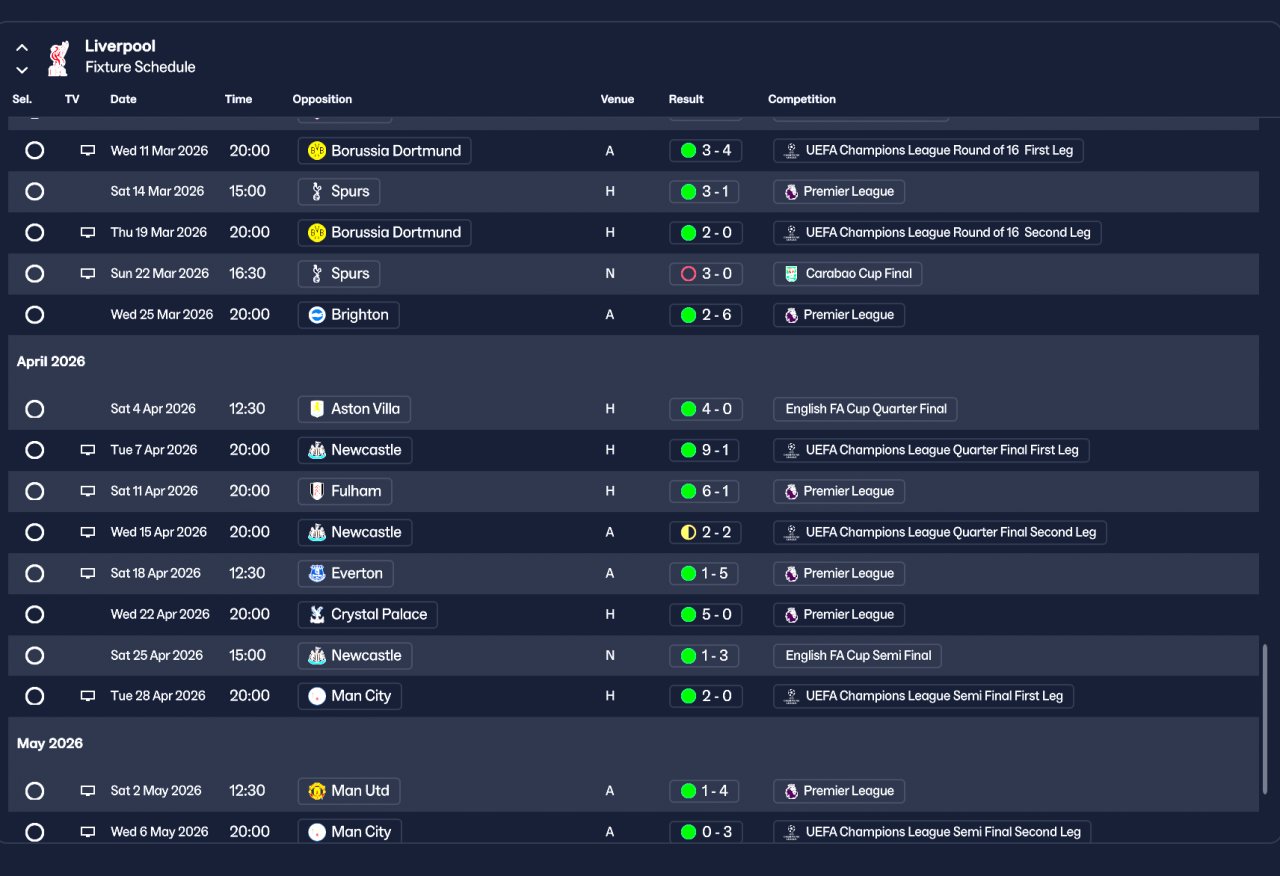1280x876 pixels.
Task: Sort fixtures by the Result column header
Action: pos(686,100)
